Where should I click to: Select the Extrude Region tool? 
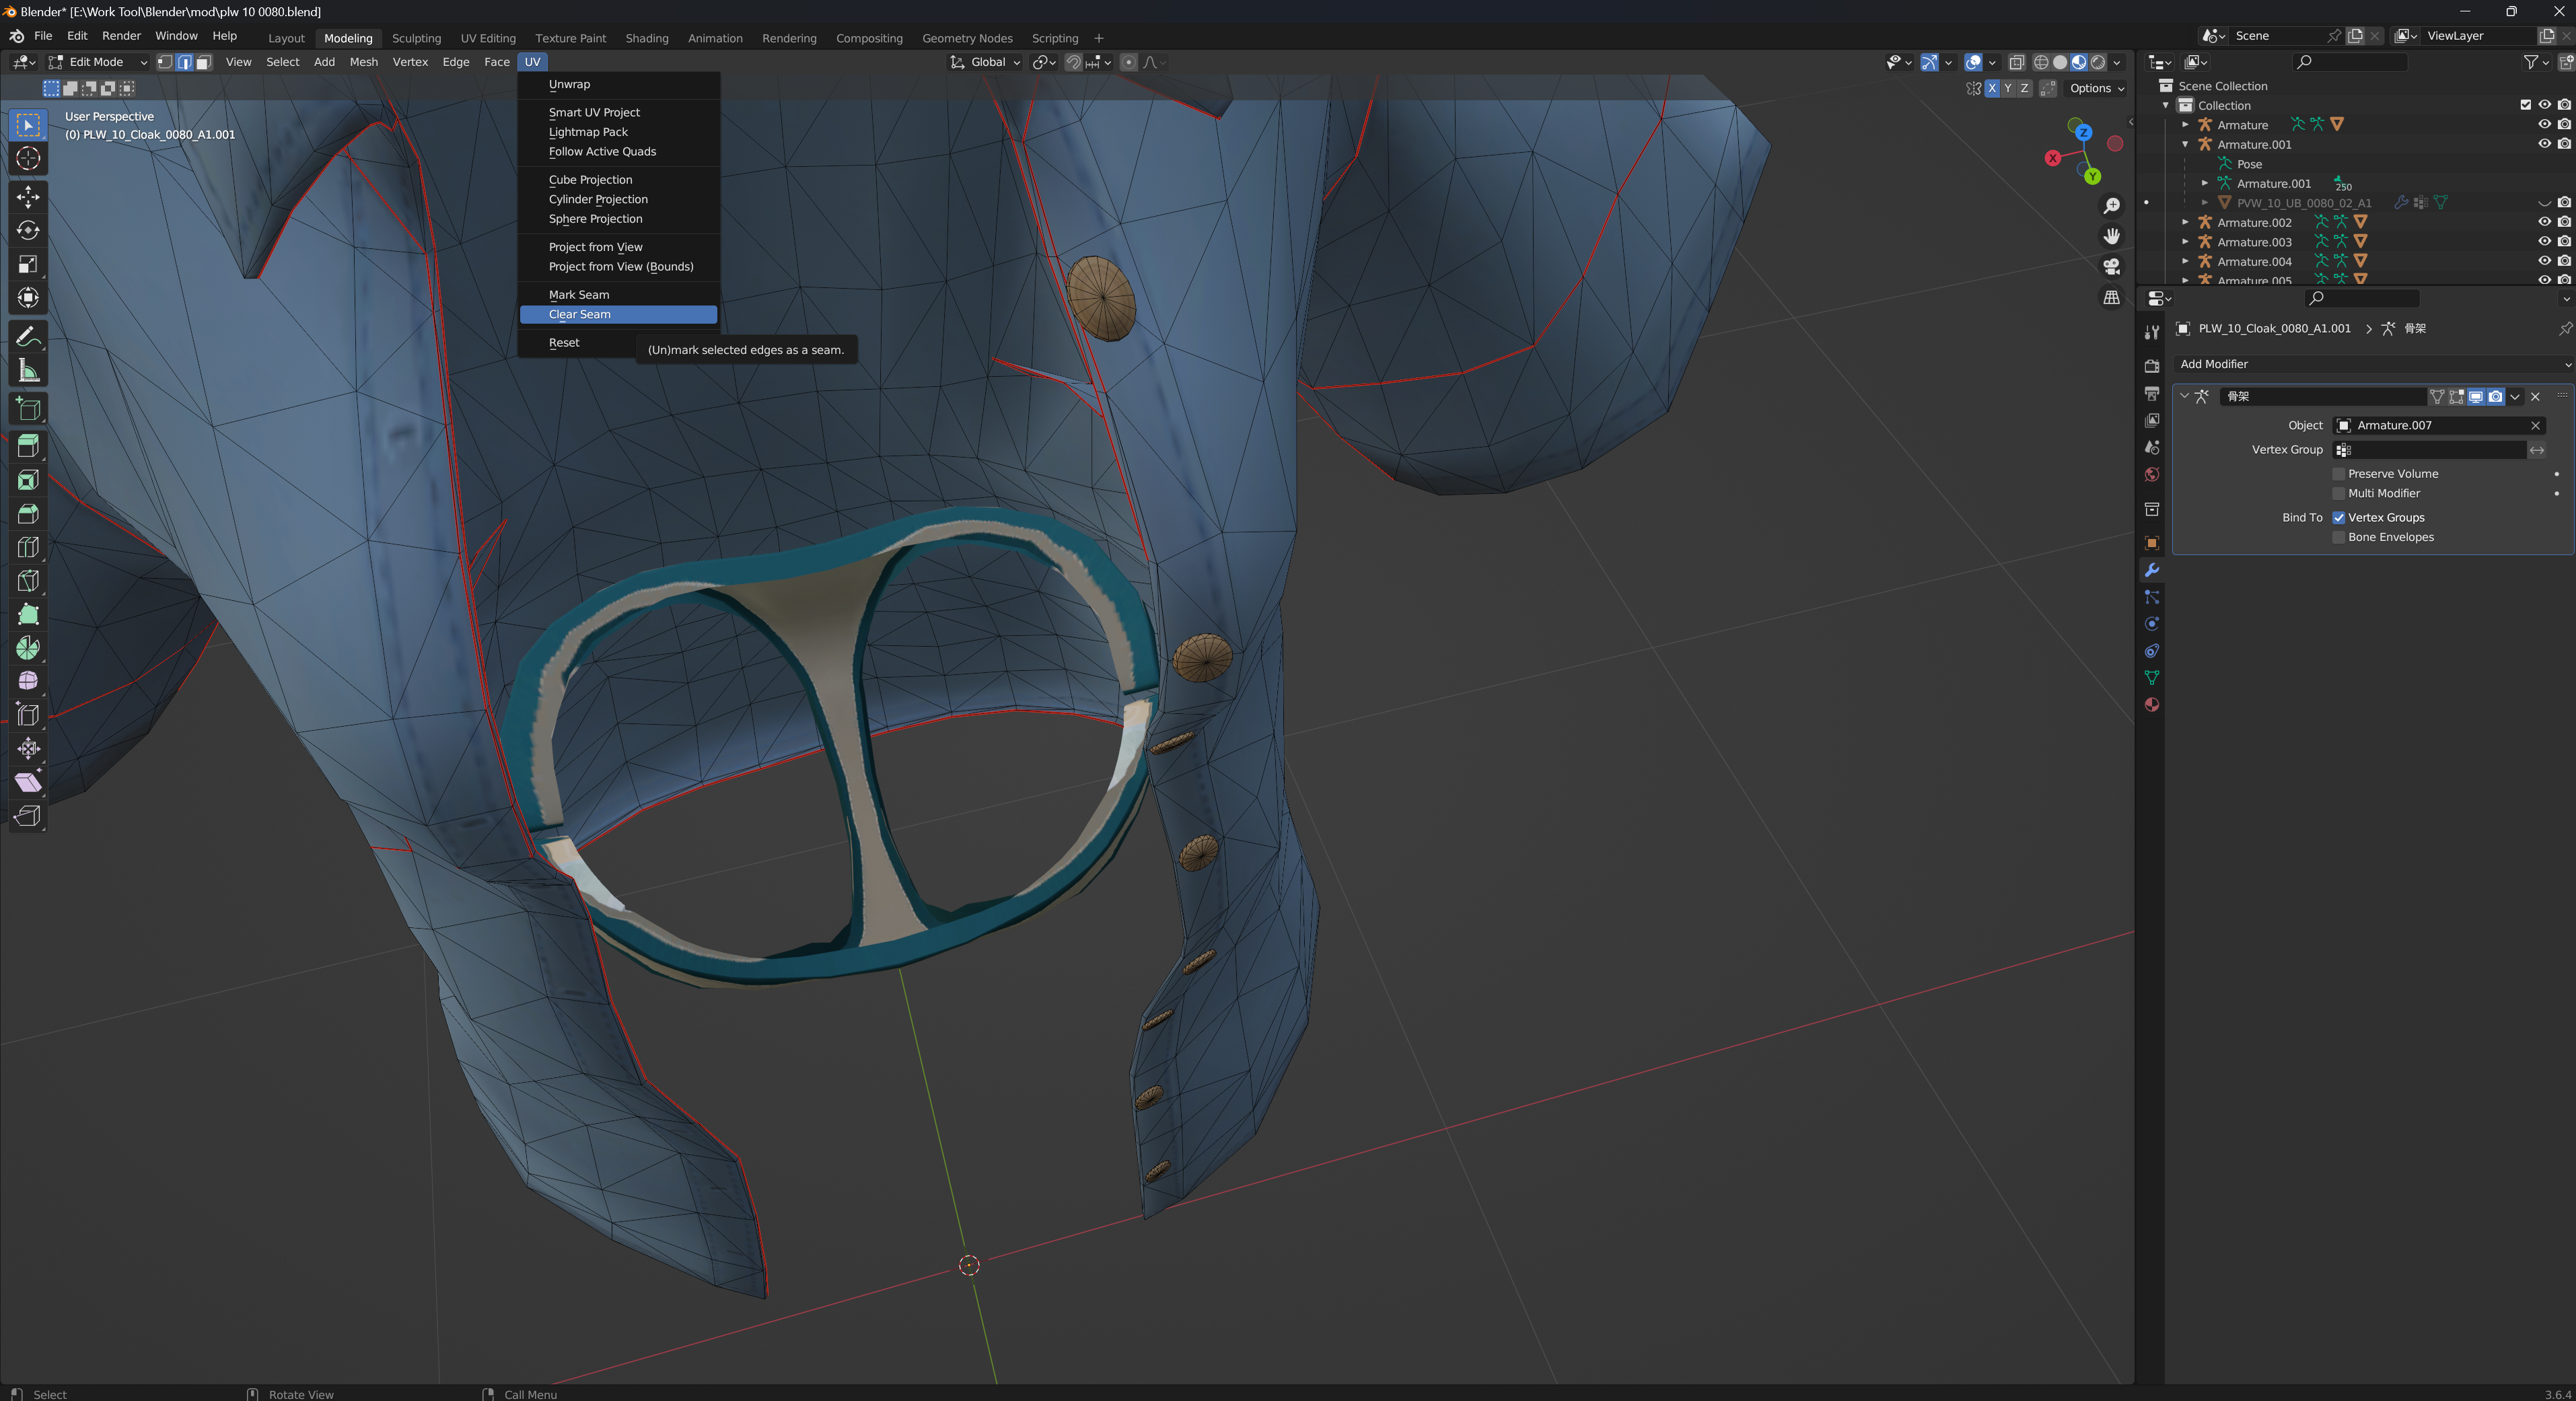(x=28, y=446)
